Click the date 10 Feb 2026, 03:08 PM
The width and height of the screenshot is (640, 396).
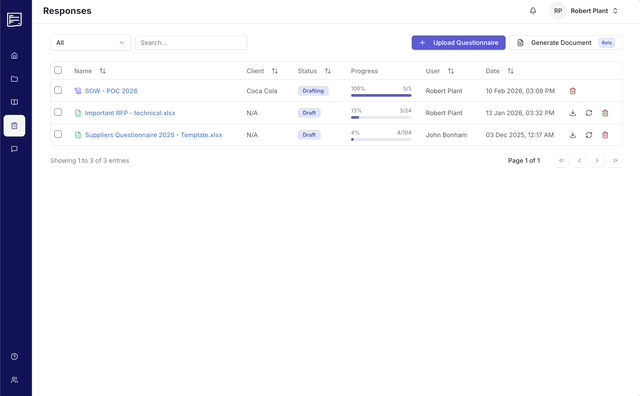pos(520,91)
